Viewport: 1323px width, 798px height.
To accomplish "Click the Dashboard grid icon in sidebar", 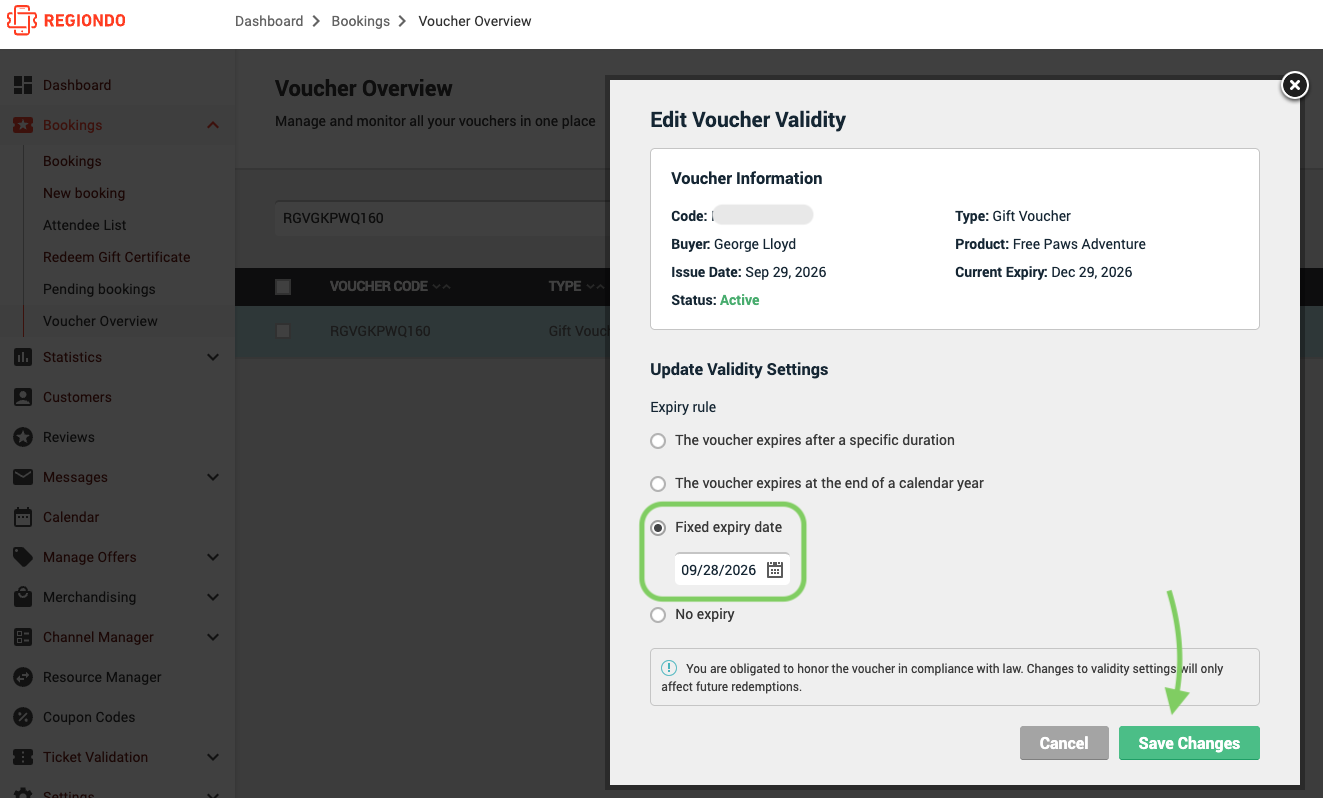I will point(23,85).
